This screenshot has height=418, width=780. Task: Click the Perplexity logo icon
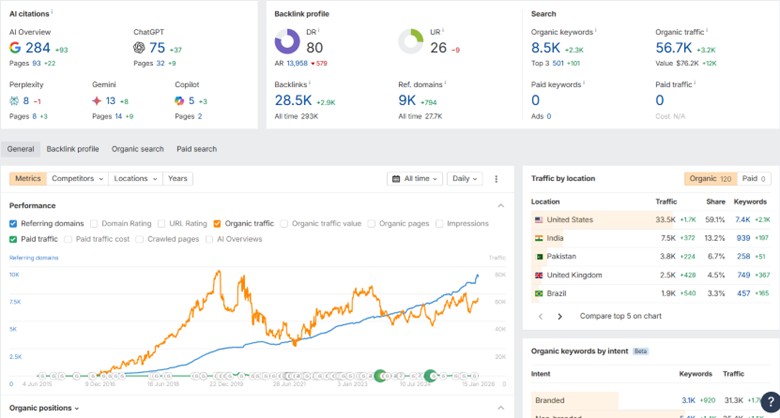15,101
